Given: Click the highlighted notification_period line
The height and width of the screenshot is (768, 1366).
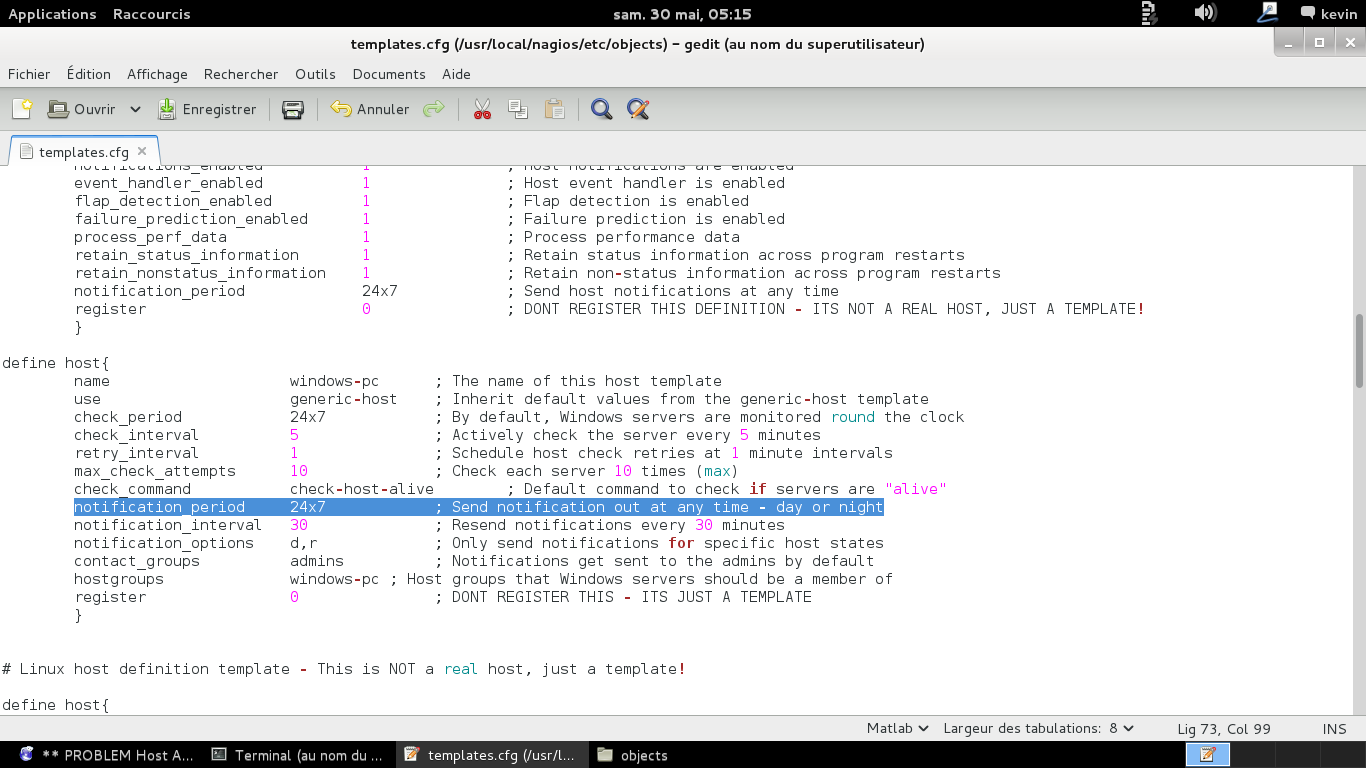Looking at the screenshot, I should click(478, 507).
